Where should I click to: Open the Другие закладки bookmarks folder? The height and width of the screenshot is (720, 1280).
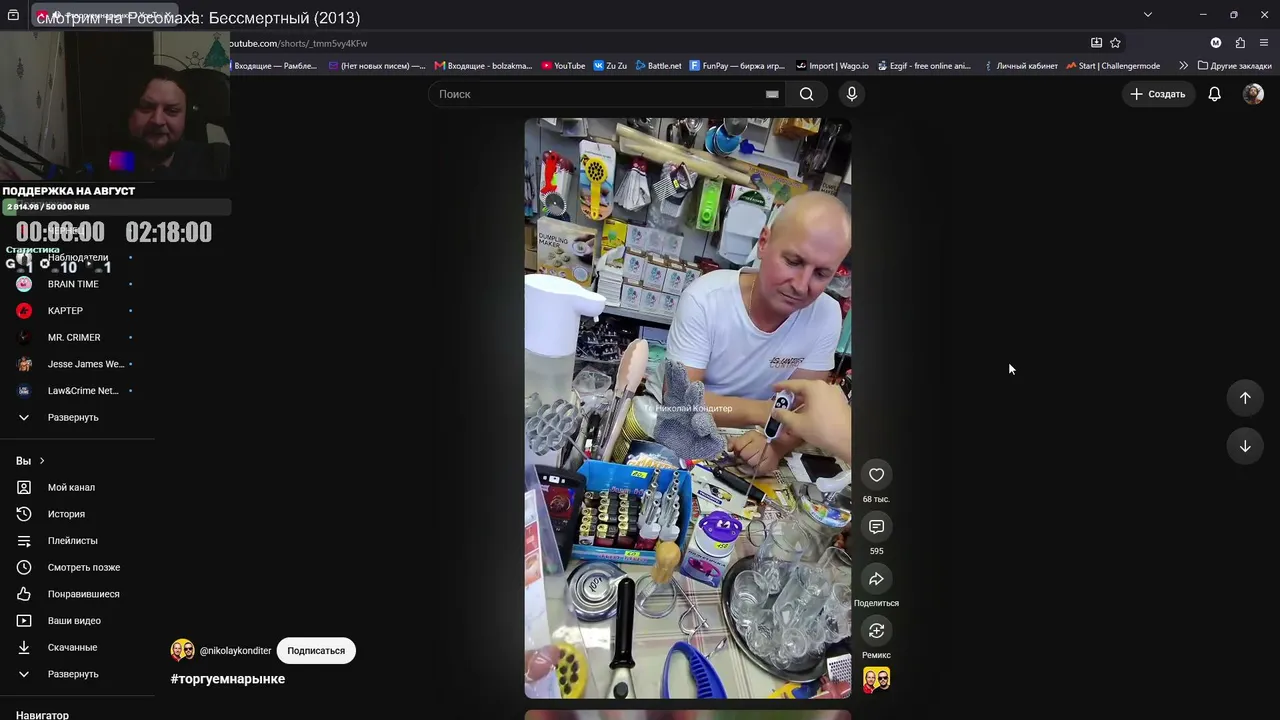point(1235,66)
